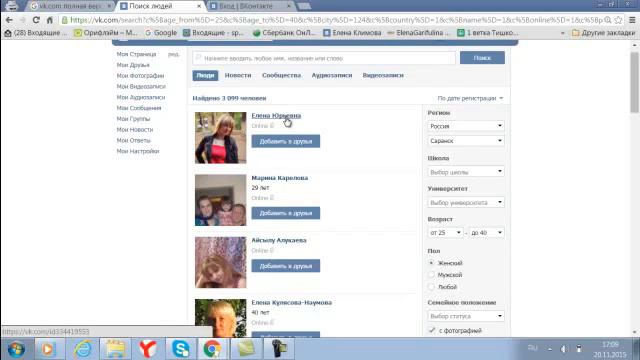Image resolution: width=640 pixels, height=360 pixels.
Task: Toggle с фотографией checkbox
Action: coord(432,330)
